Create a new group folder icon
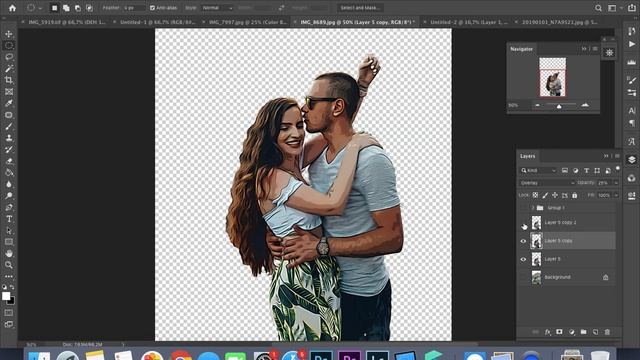The height and width of the screenshot is (360, 640). [x=583, y=332]
